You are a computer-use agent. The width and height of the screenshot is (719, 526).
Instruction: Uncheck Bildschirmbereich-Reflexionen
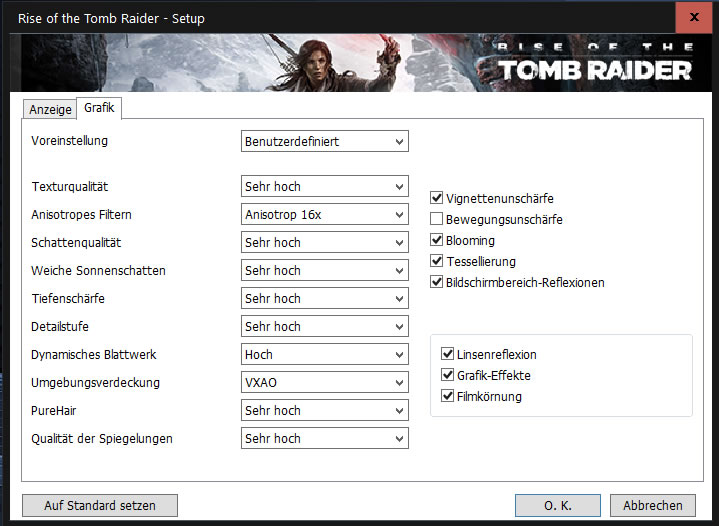(x=436, y=282)
